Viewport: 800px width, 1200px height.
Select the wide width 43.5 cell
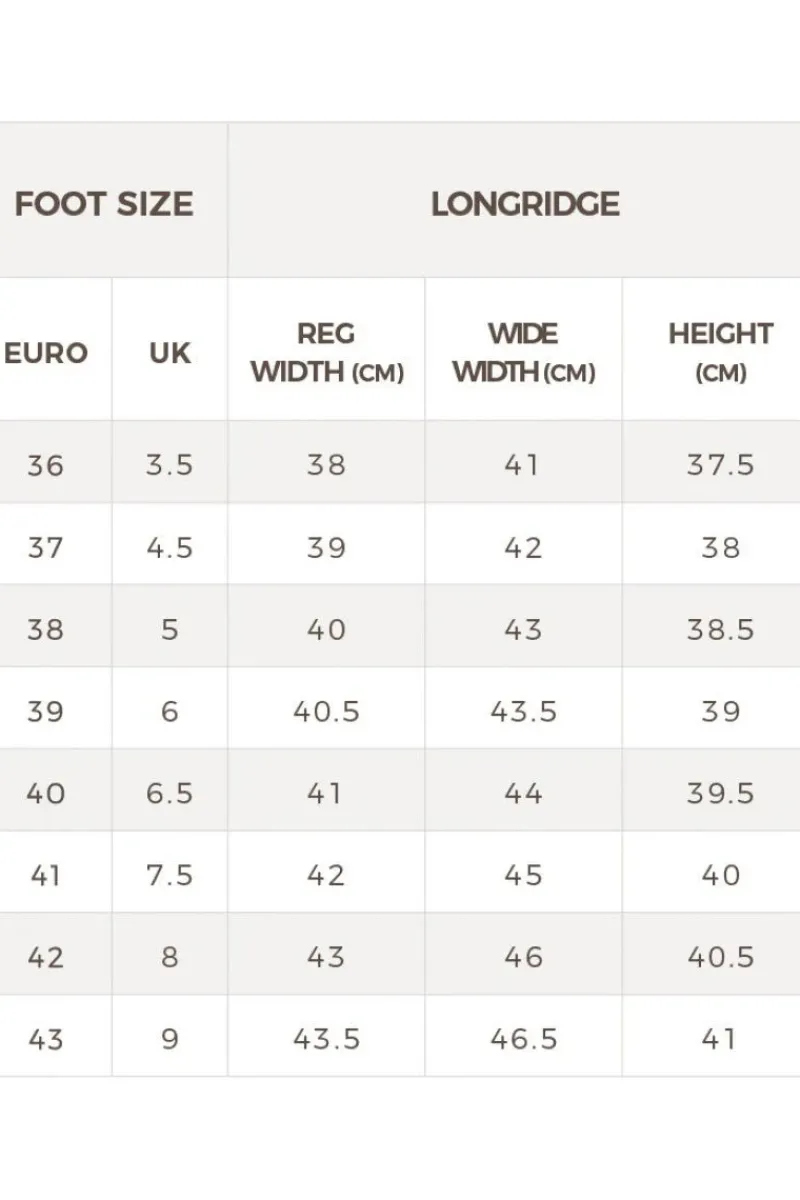(523, 711)
